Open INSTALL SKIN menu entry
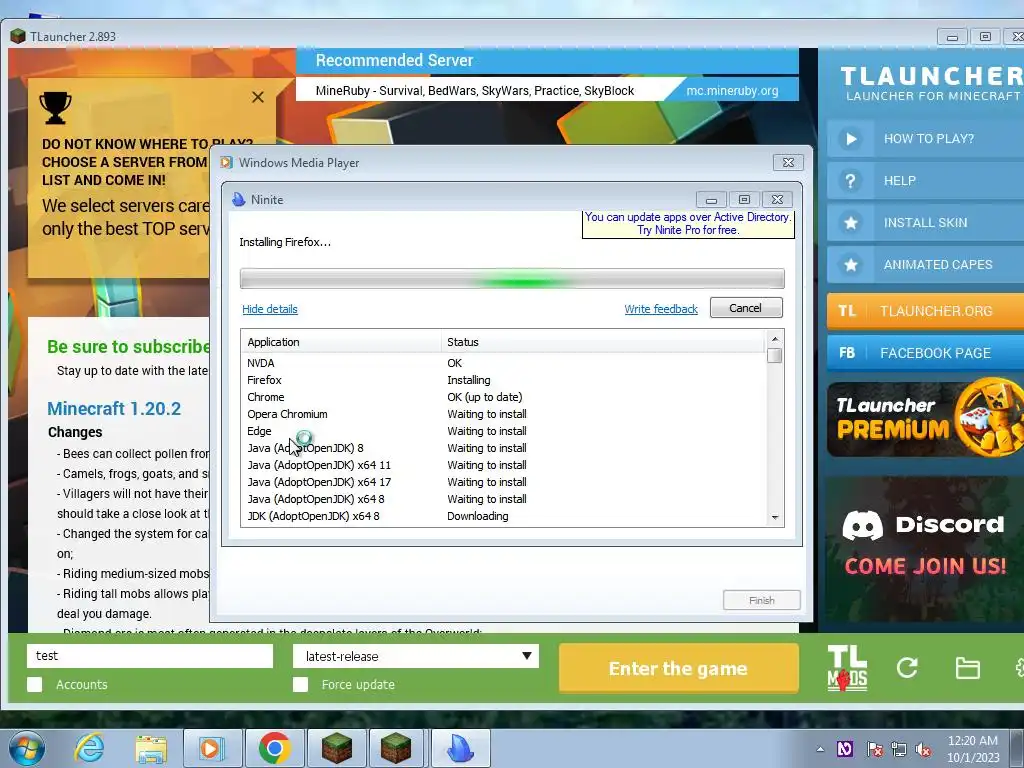 [x=925, y=223]
